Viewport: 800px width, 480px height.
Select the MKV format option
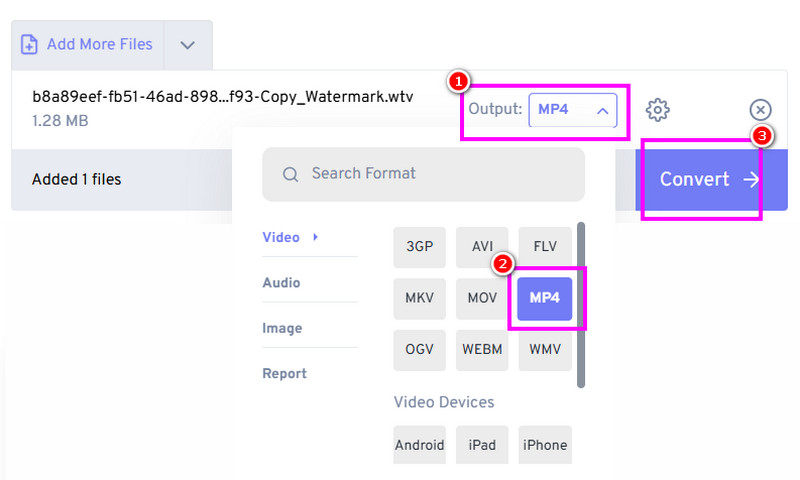[420, 298]
